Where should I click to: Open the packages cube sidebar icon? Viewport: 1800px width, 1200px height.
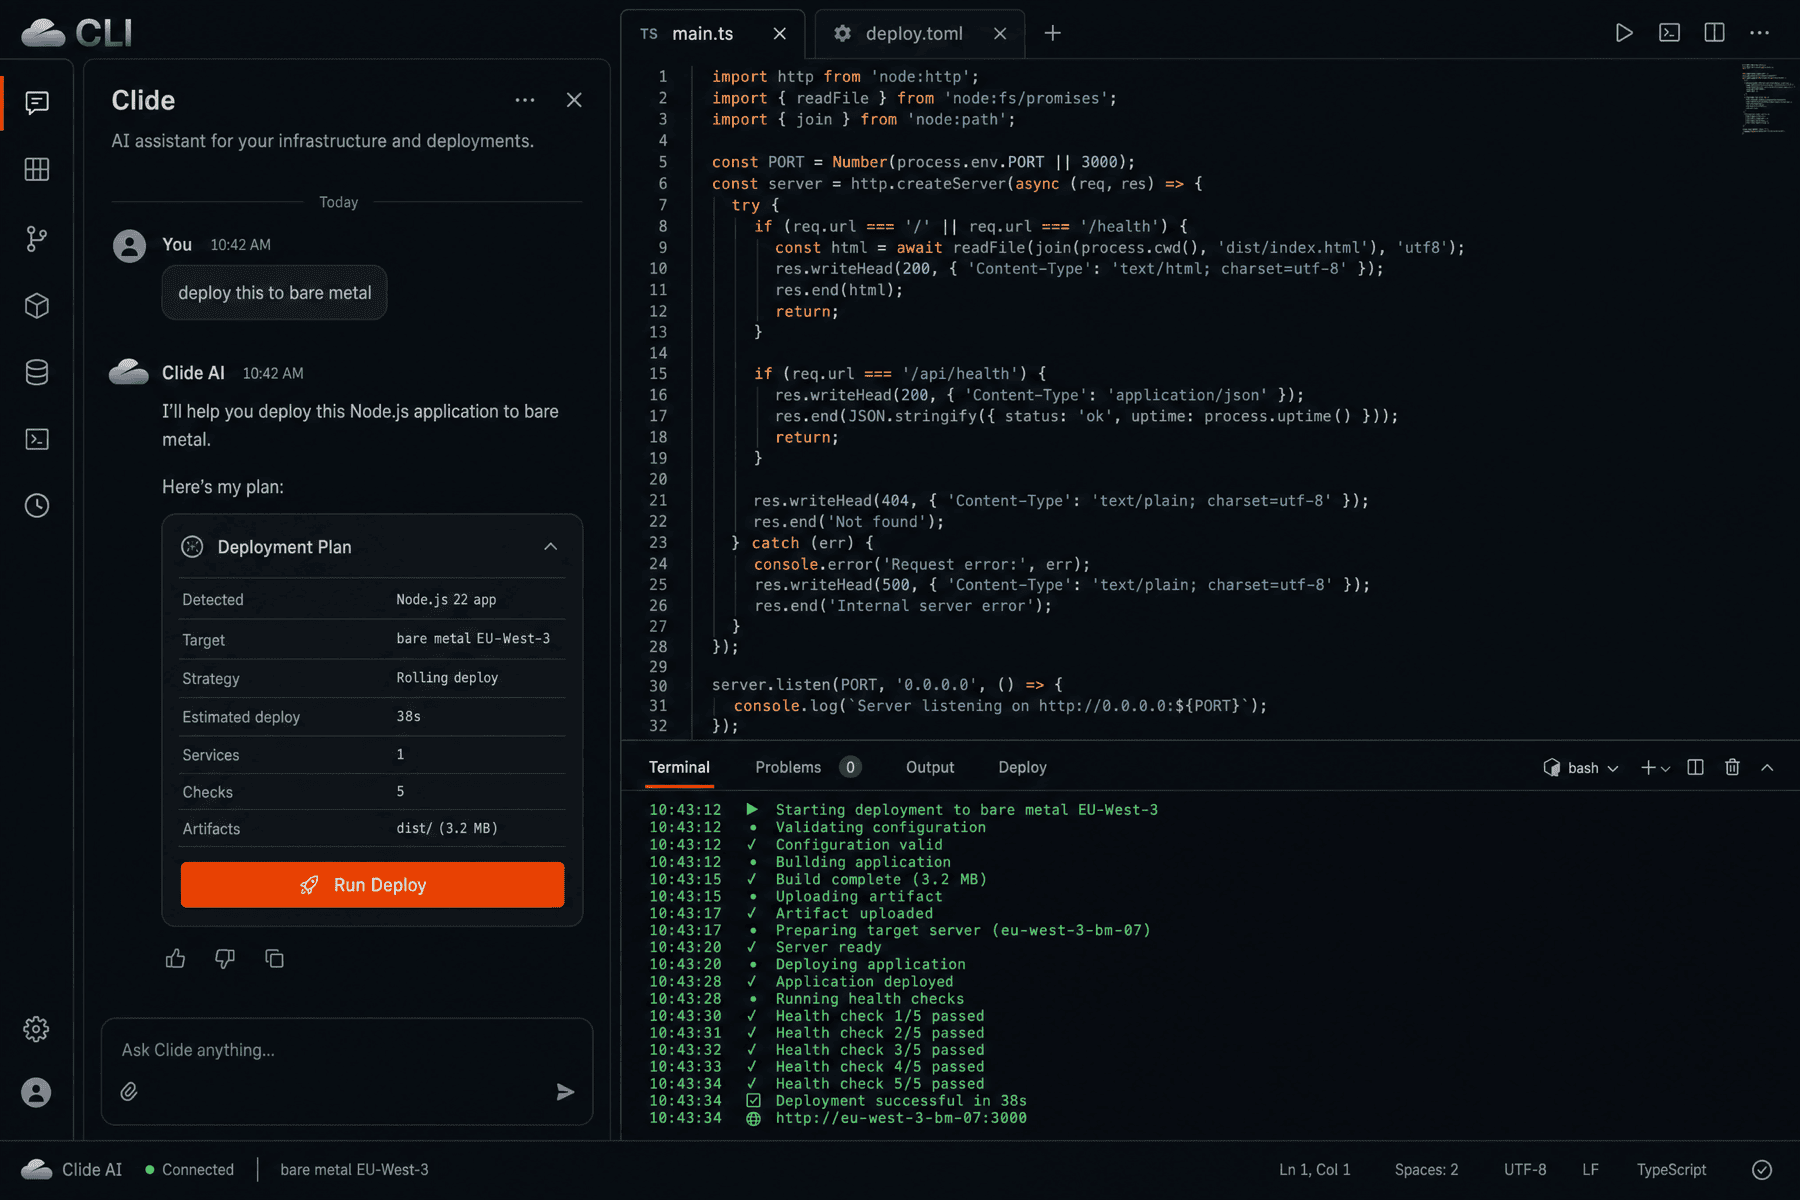tap(37, 305)
